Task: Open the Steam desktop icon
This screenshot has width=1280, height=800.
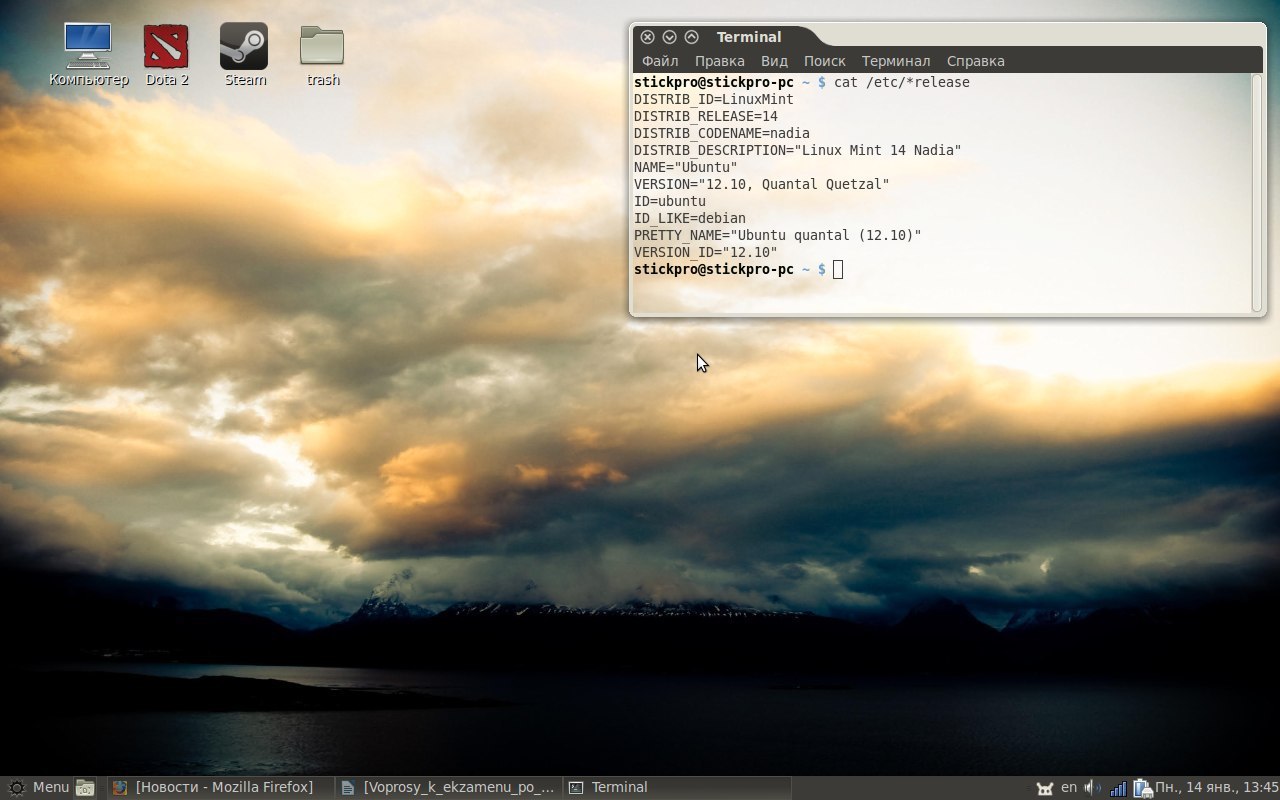Action: tap(245, 55)
